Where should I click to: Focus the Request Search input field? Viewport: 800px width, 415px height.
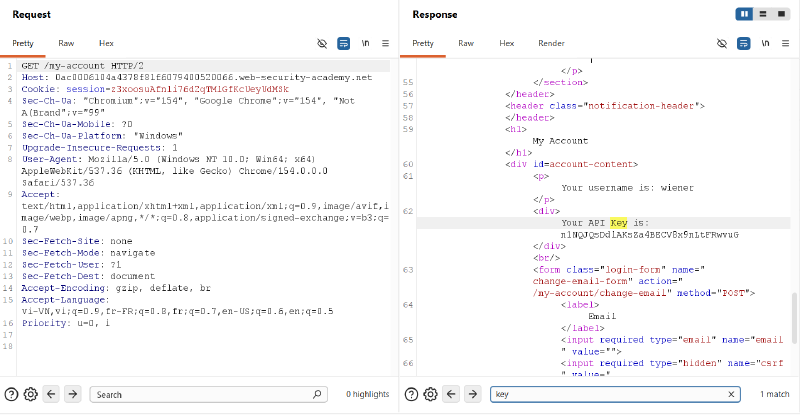coord(209,395)
